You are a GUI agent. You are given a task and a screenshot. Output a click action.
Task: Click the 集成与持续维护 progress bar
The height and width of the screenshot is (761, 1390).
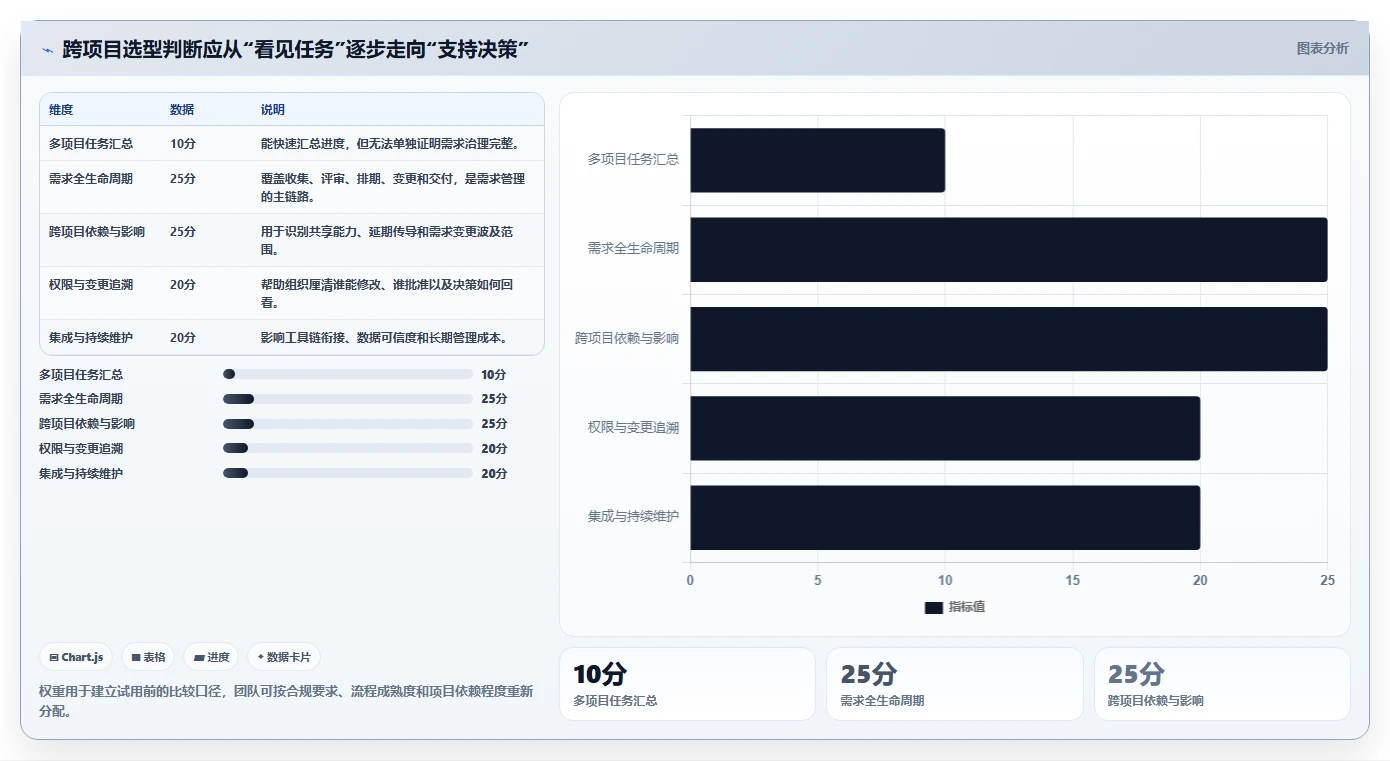point(348,473)
